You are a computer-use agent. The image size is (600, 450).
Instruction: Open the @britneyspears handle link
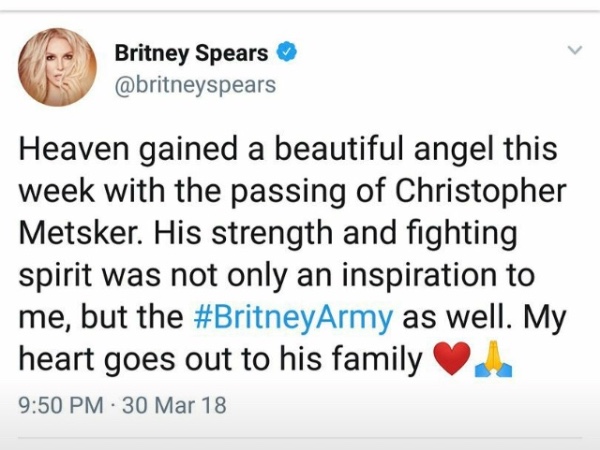[x=195, y=85]
